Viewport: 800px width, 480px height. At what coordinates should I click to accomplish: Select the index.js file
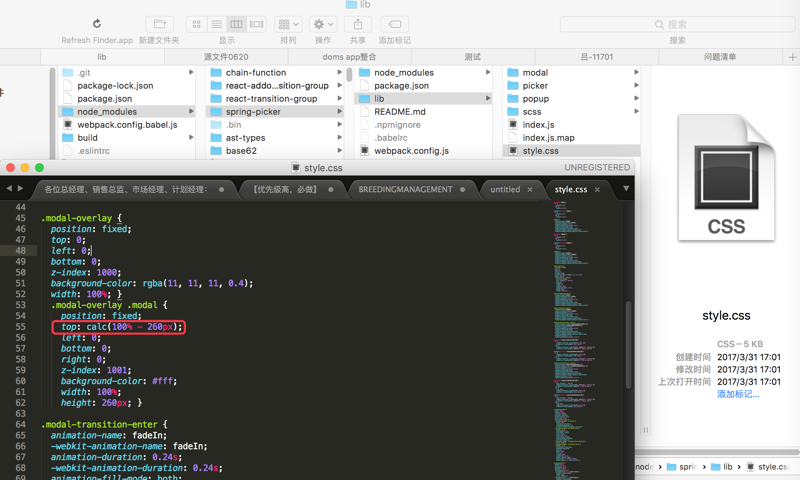(x=572, y=124)
